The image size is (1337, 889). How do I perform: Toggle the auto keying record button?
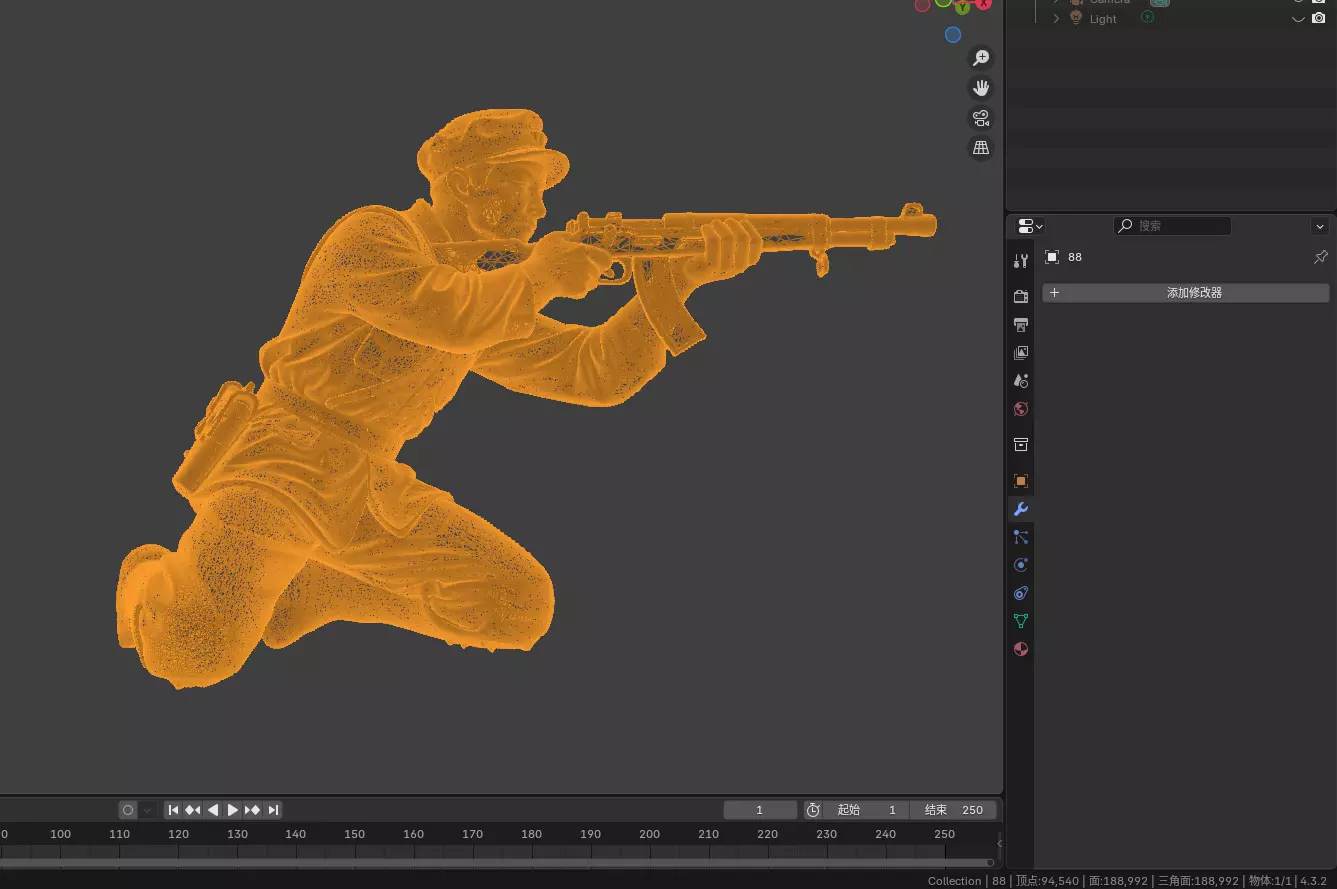pos(128,810)
